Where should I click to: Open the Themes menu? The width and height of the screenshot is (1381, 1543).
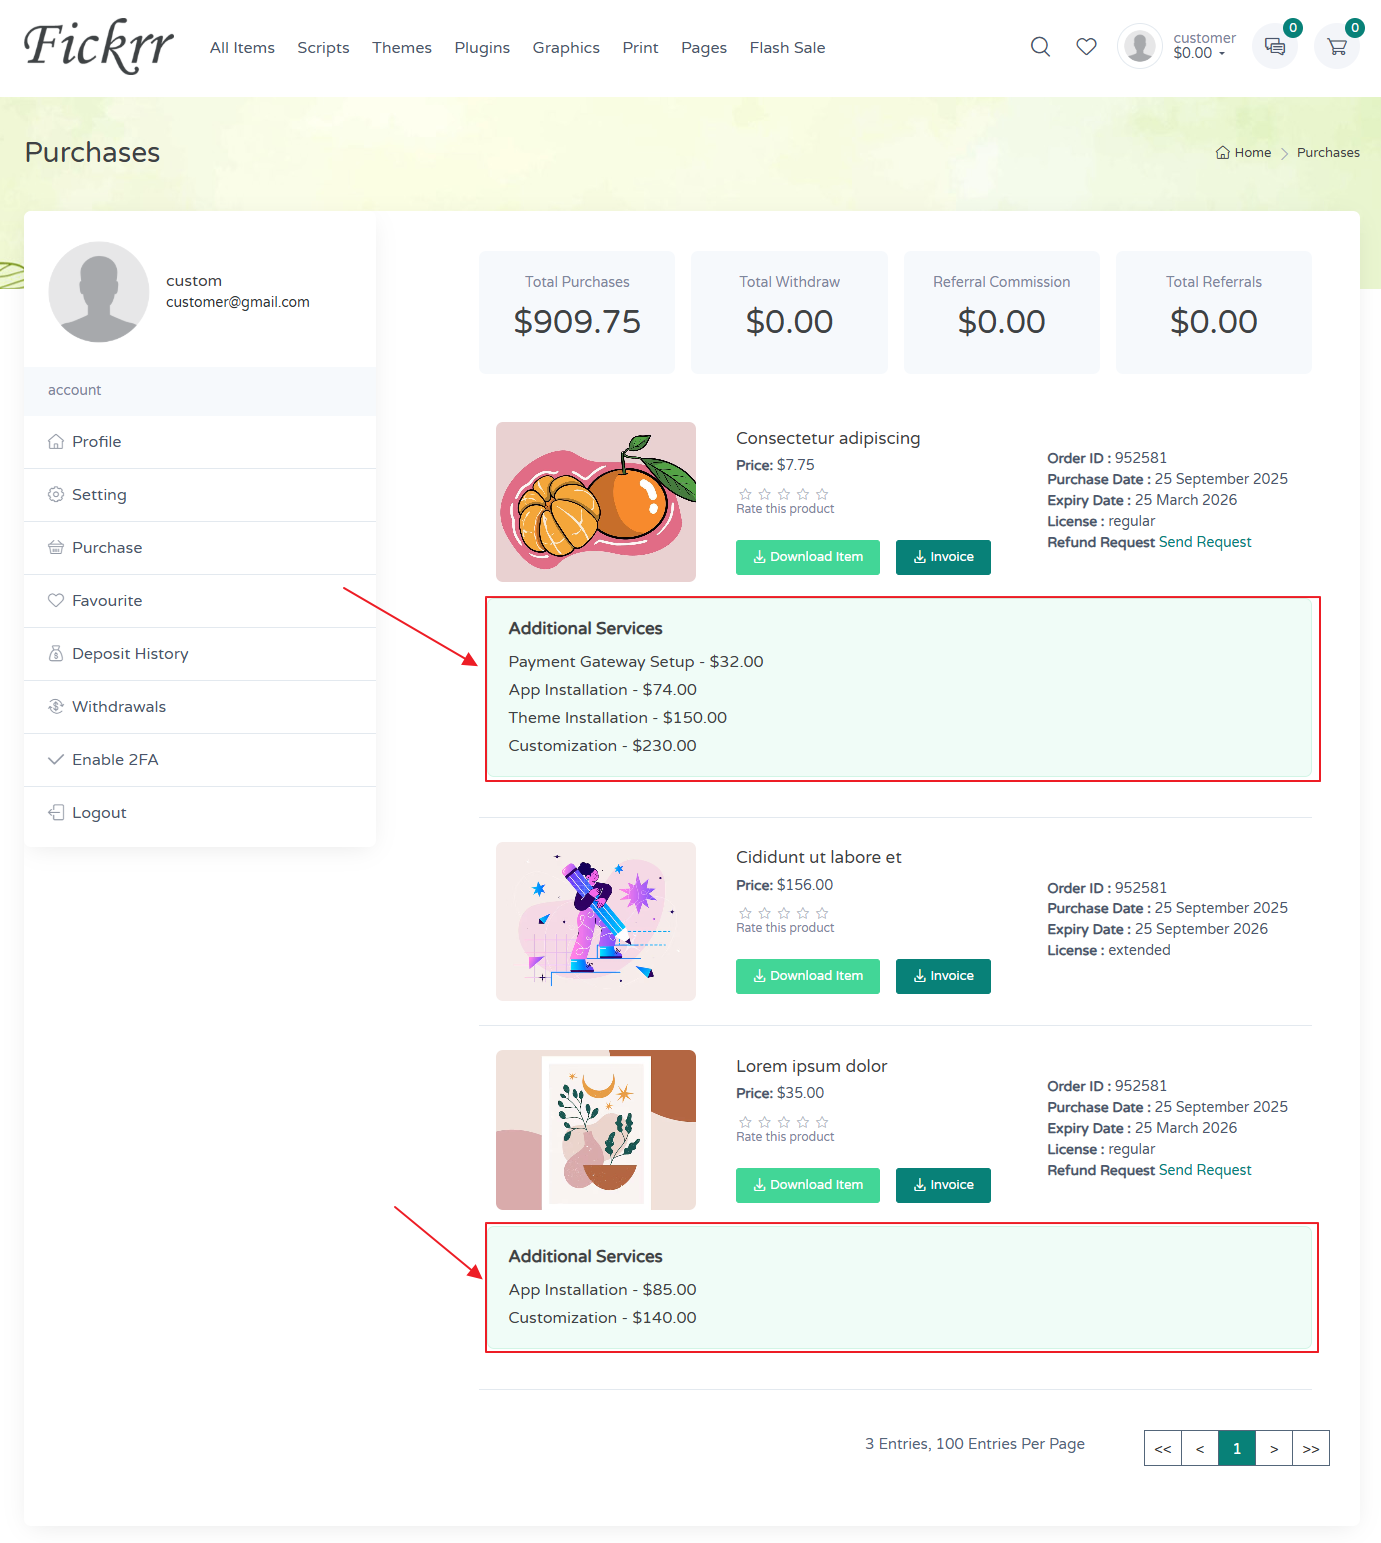(402, 48)
